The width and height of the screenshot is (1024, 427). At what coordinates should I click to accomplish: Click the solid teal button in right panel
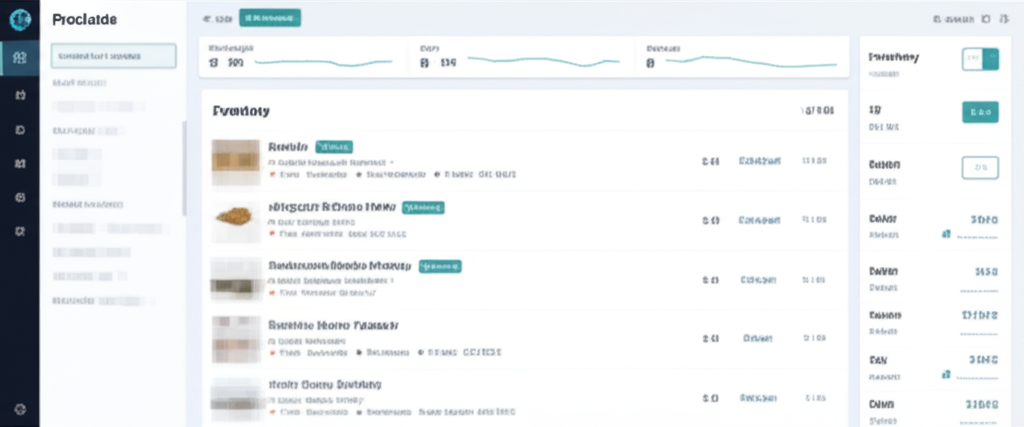click(x=980, y=112)
